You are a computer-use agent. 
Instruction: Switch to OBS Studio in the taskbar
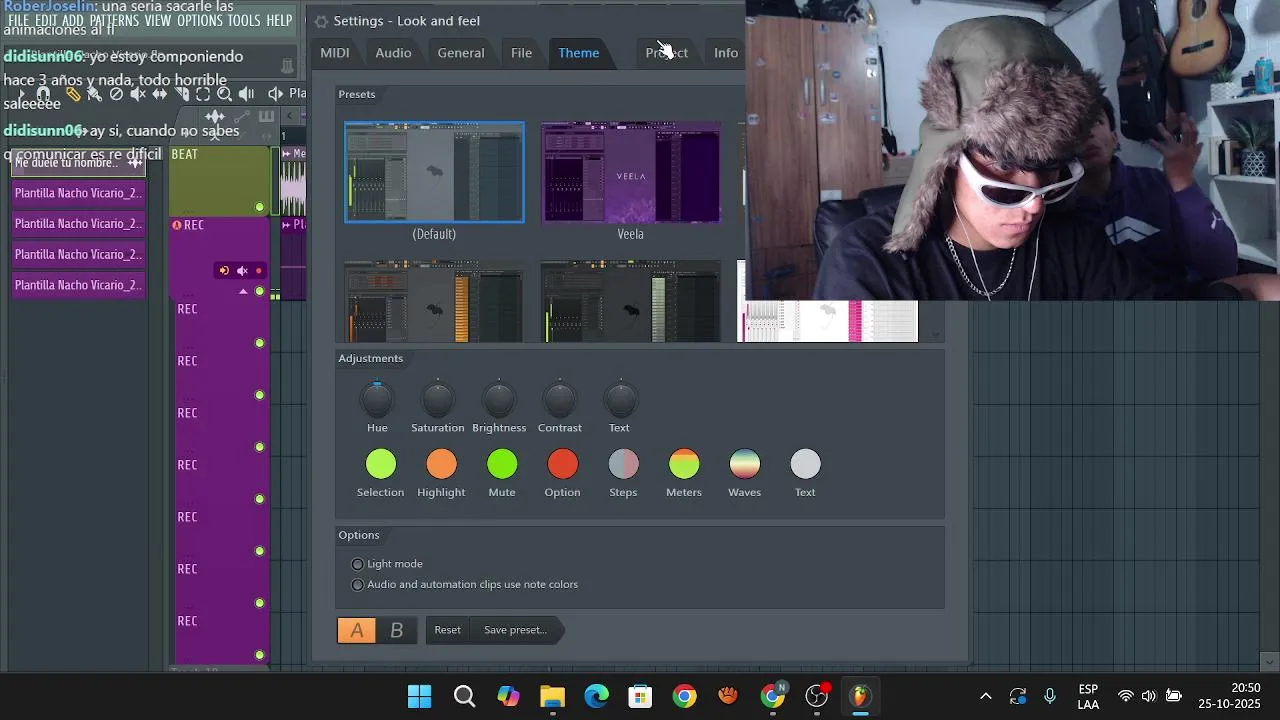click(x=817, y=696)
